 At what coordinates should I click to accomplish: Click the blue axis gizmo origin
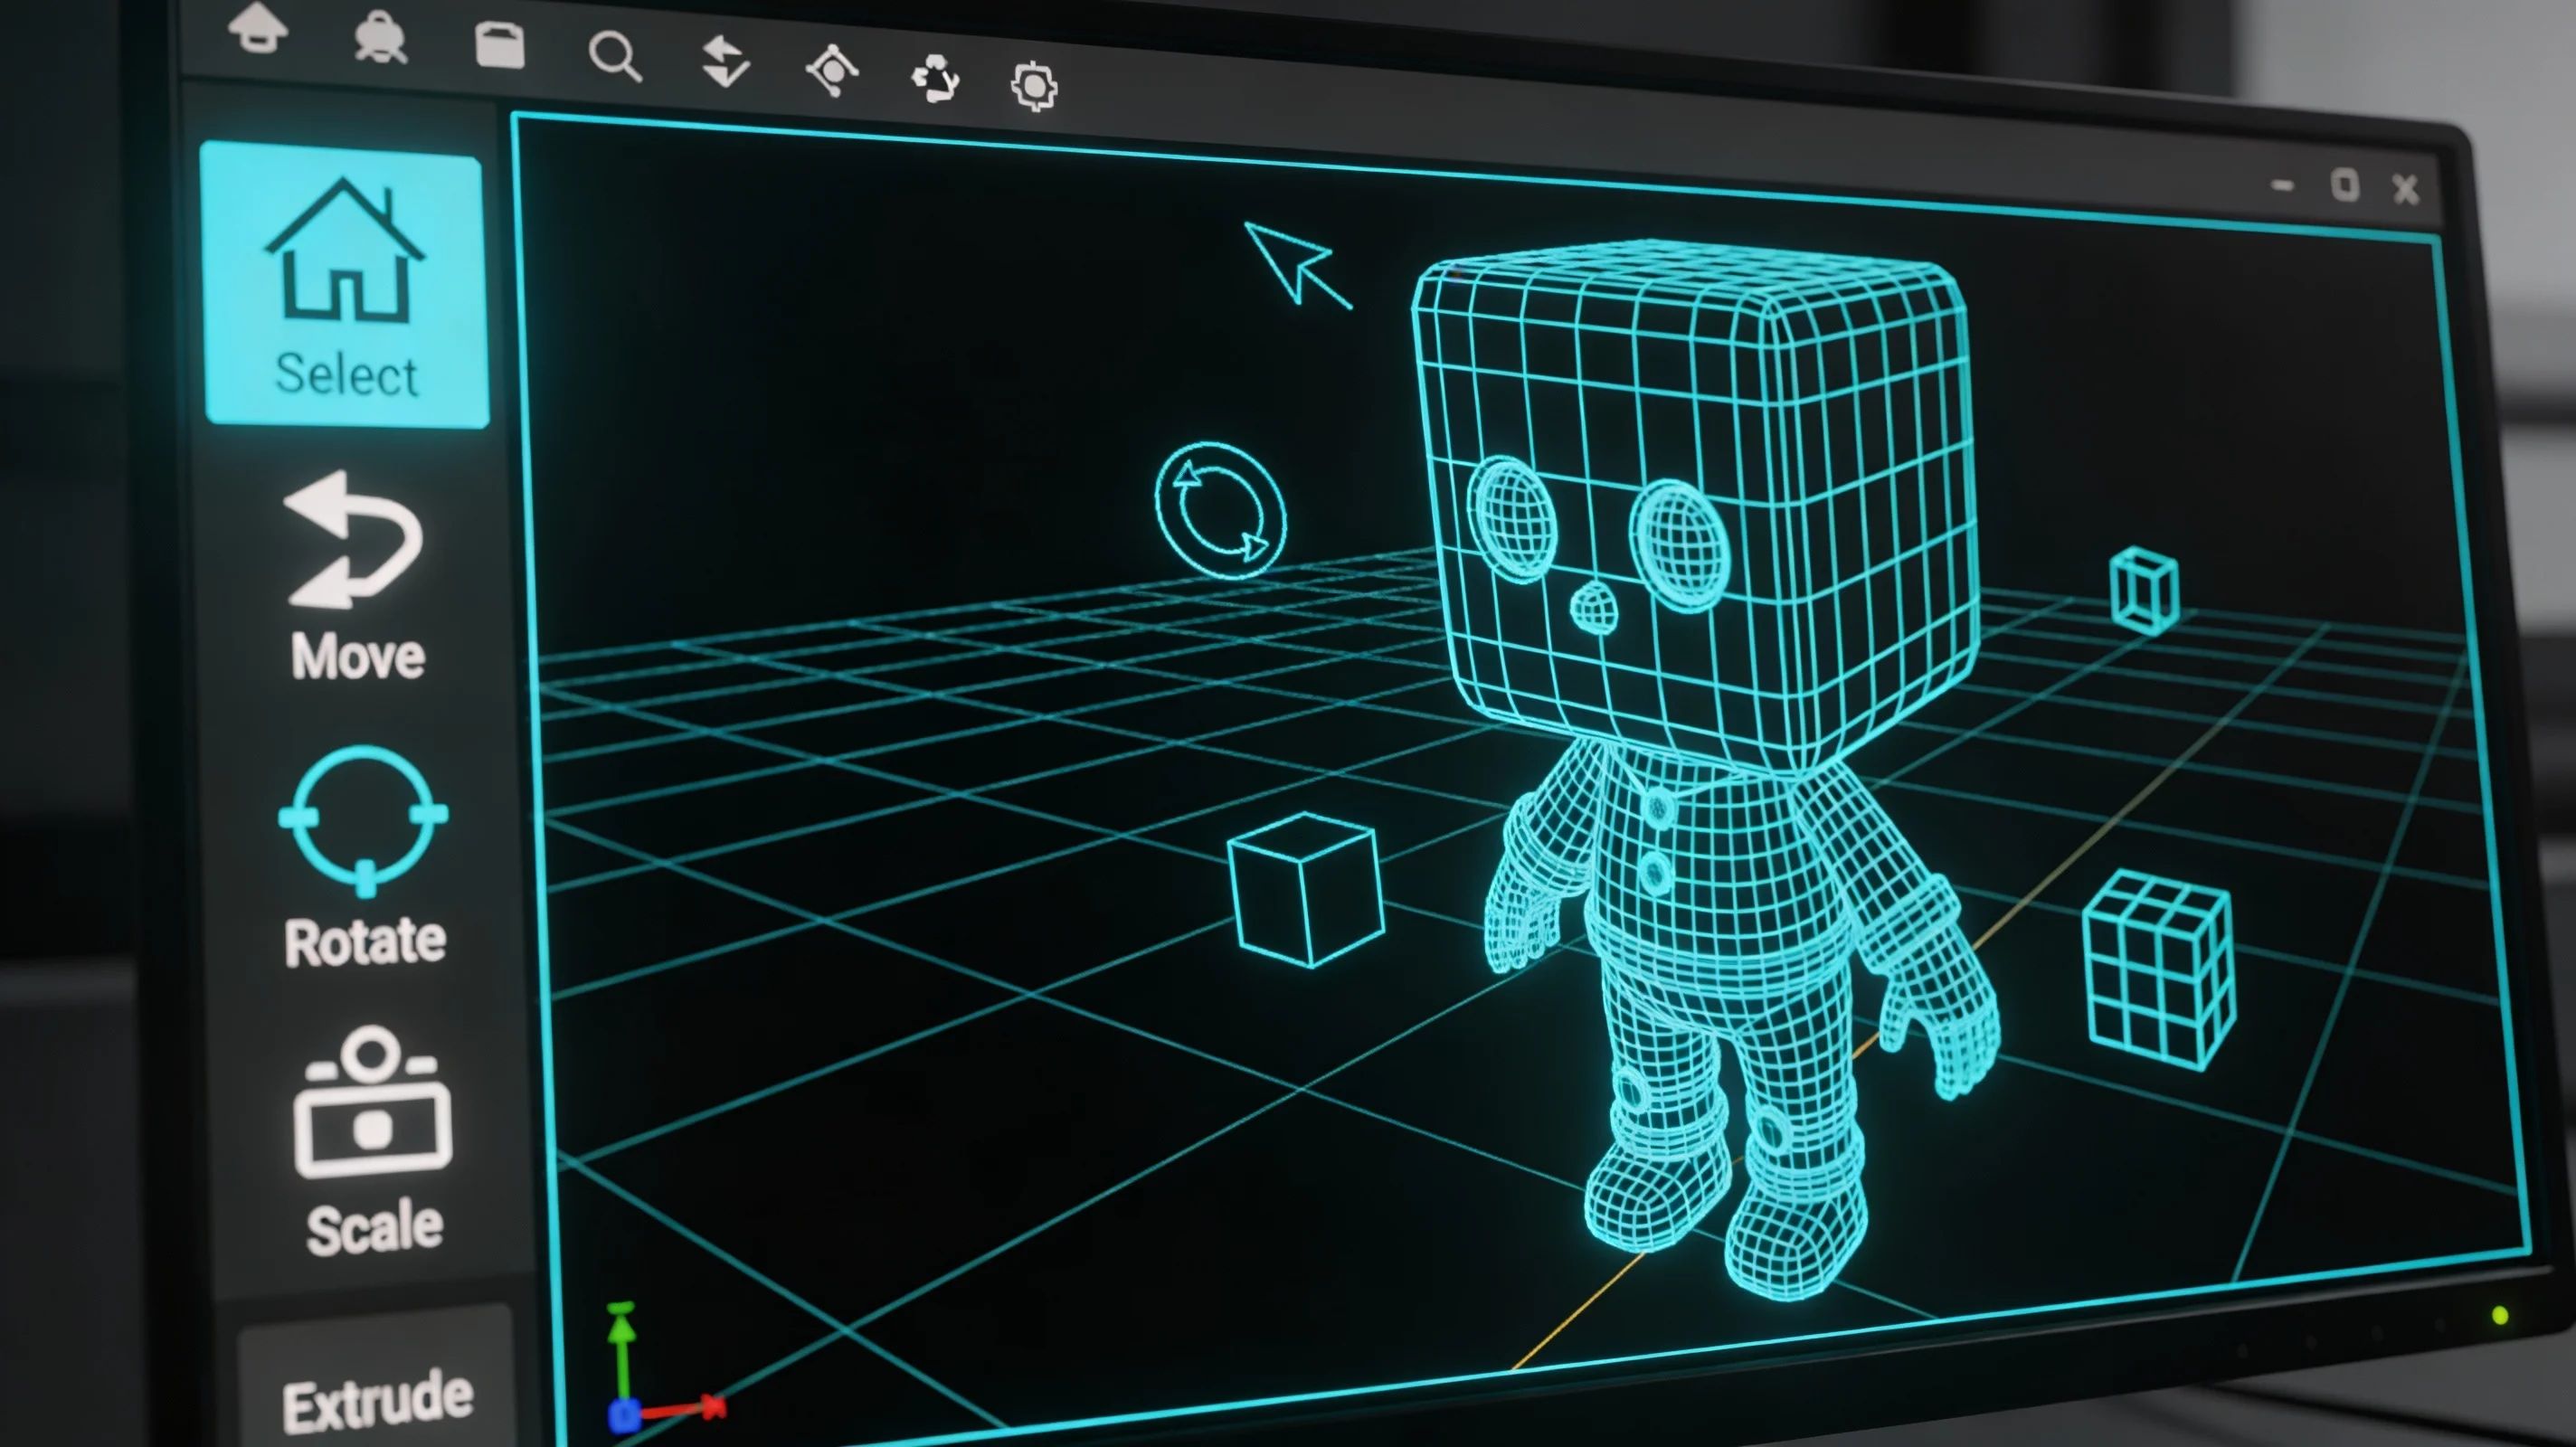(624, 1416)
